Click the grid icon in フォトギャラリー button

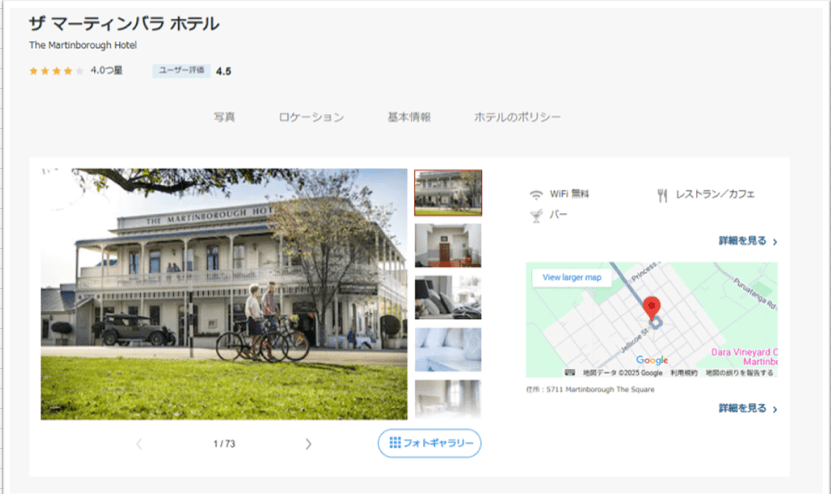pos(394,442)
